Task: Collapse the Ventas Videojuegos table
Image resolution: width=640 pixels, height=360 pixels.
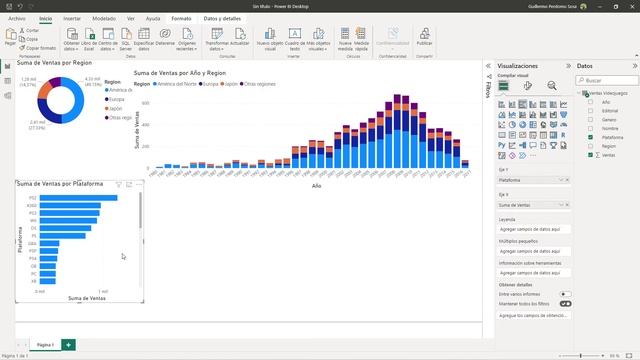Action: pos(579,93)
